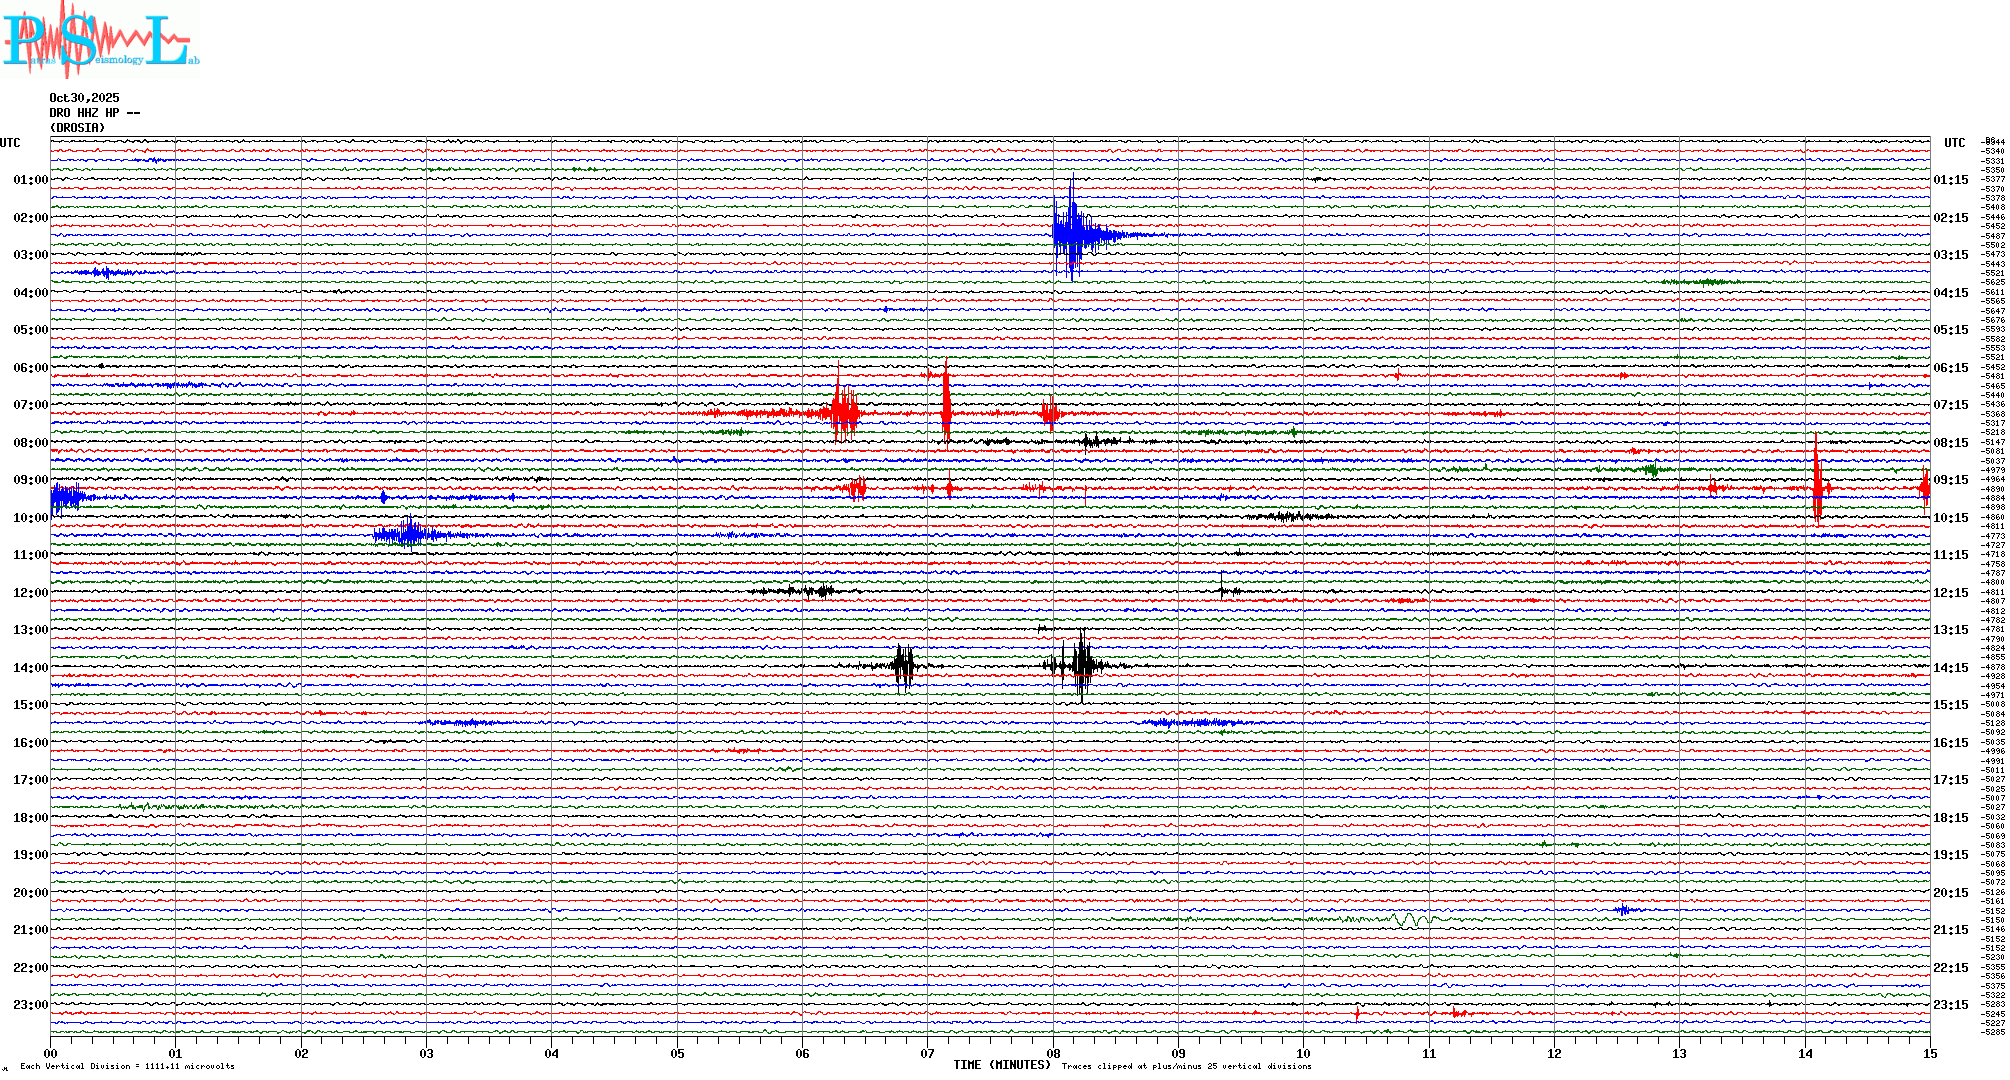Select the 14:00 hour label on left

click(x=30, y=668)
